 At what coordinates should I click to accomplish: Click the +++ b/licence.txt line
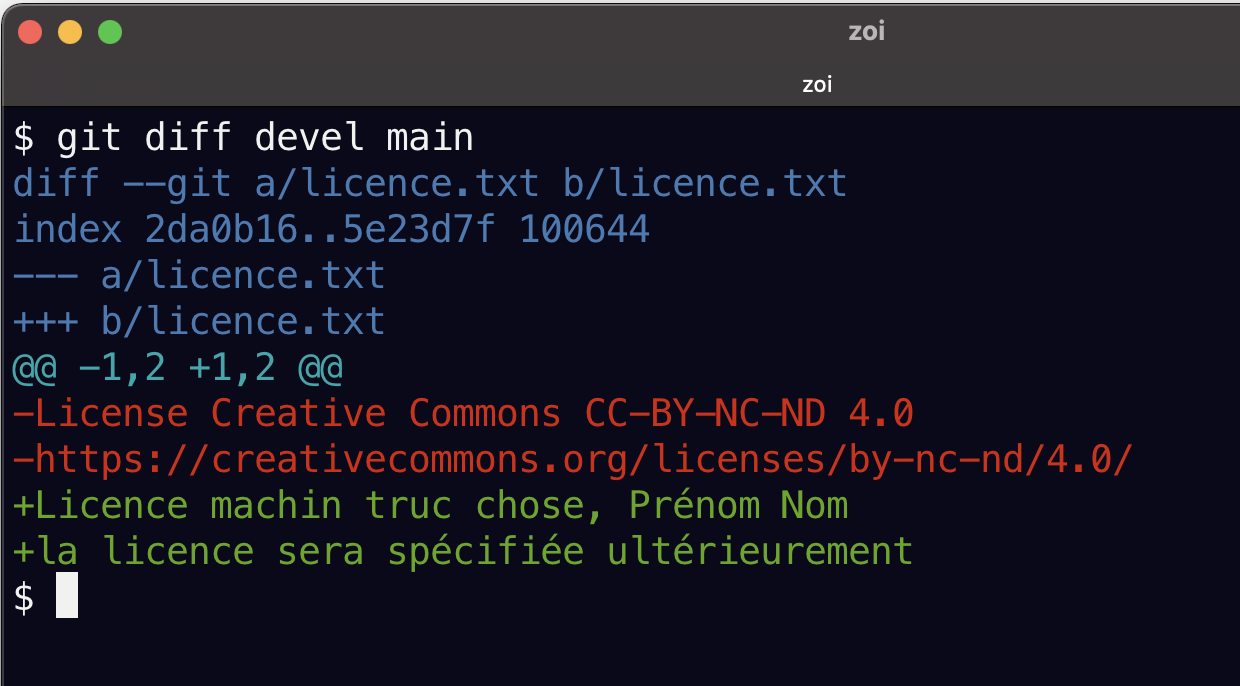pyautogui.click(x=199, y=321)
